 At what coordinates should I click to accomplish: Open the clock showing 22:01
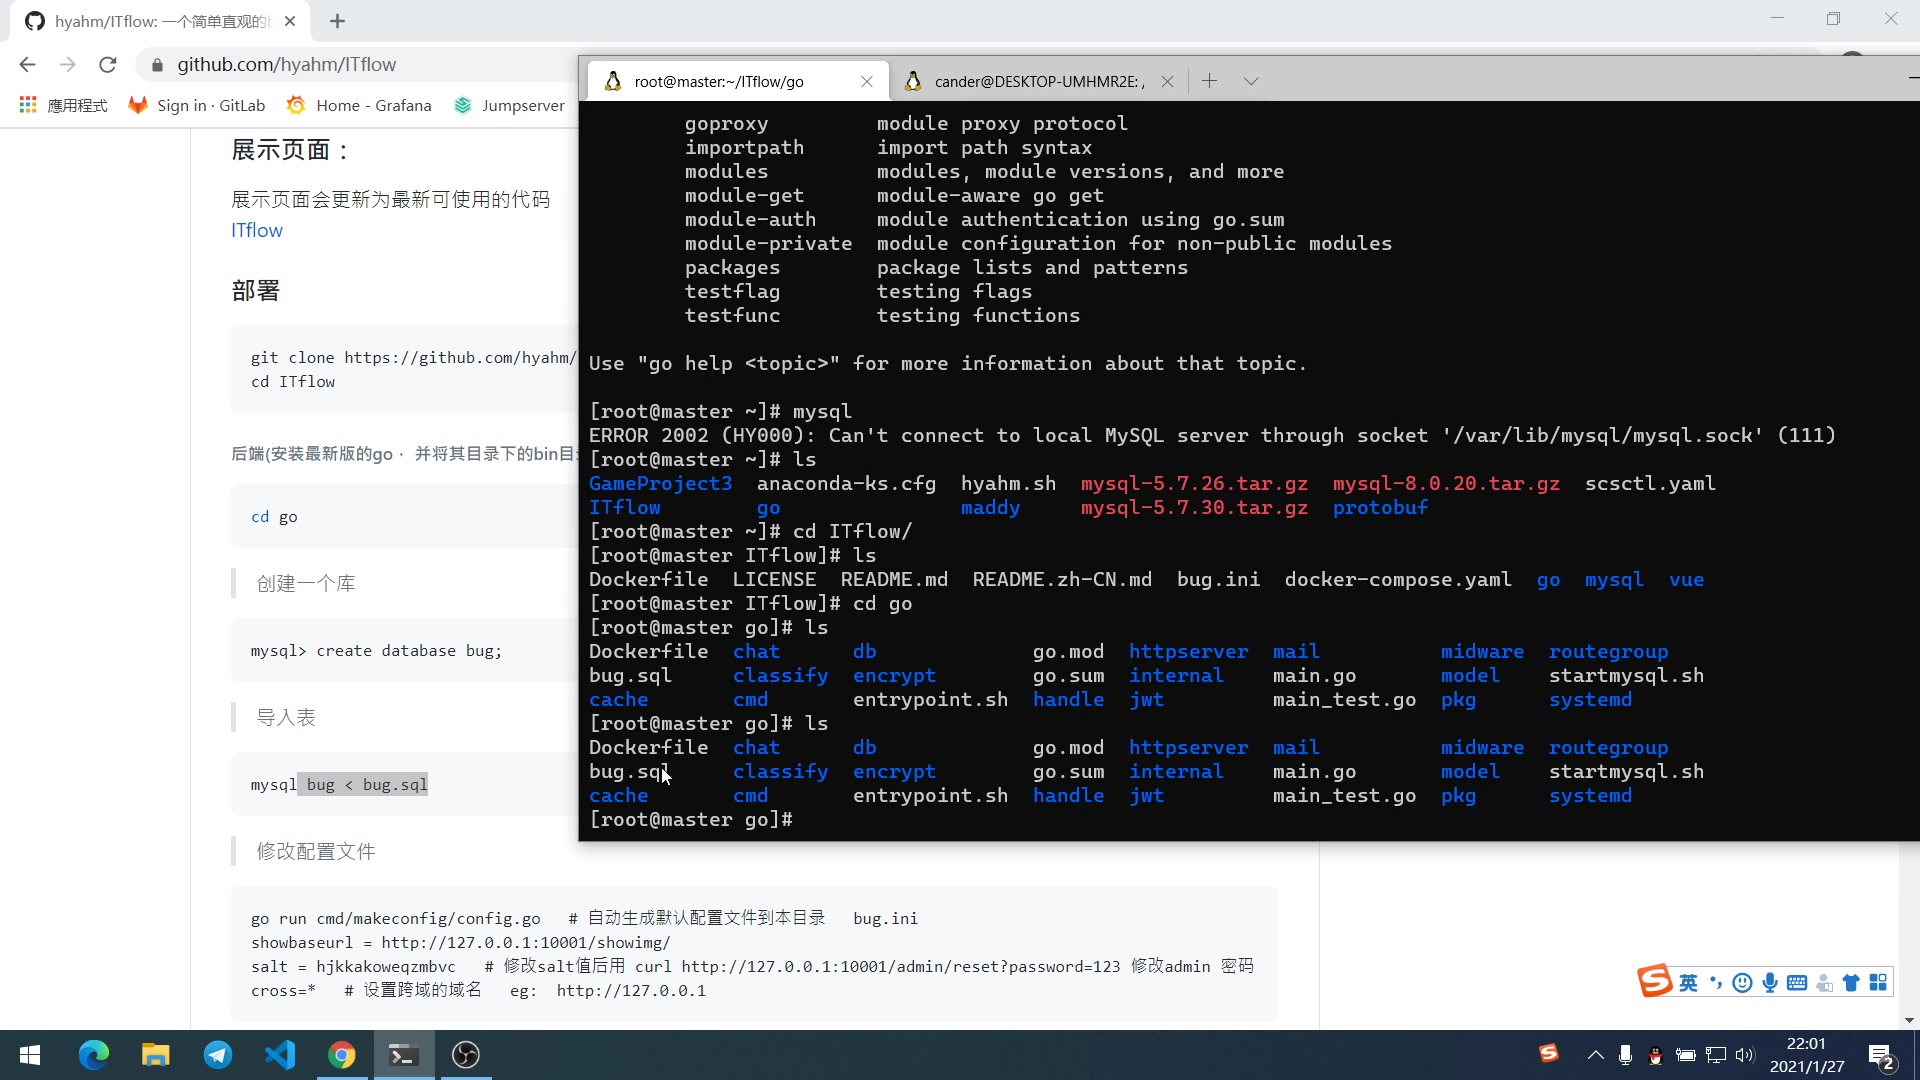click(x=1806, y=1055)
